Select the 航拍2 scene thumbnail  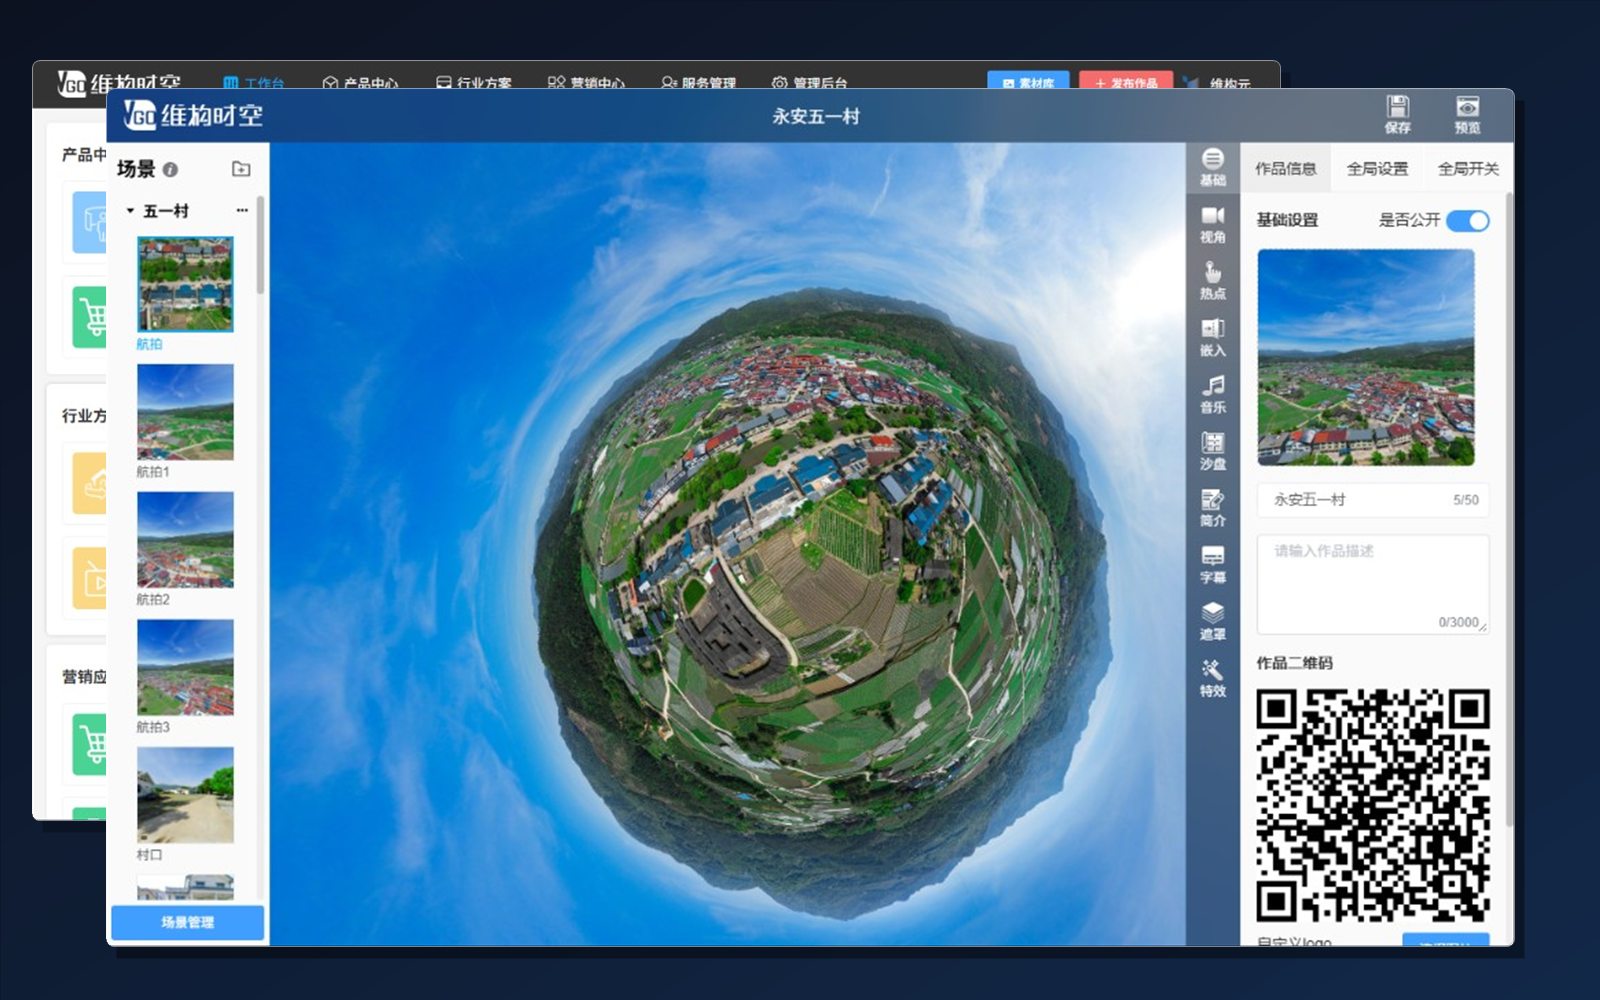pyautogui.click(x=185, y=539)
